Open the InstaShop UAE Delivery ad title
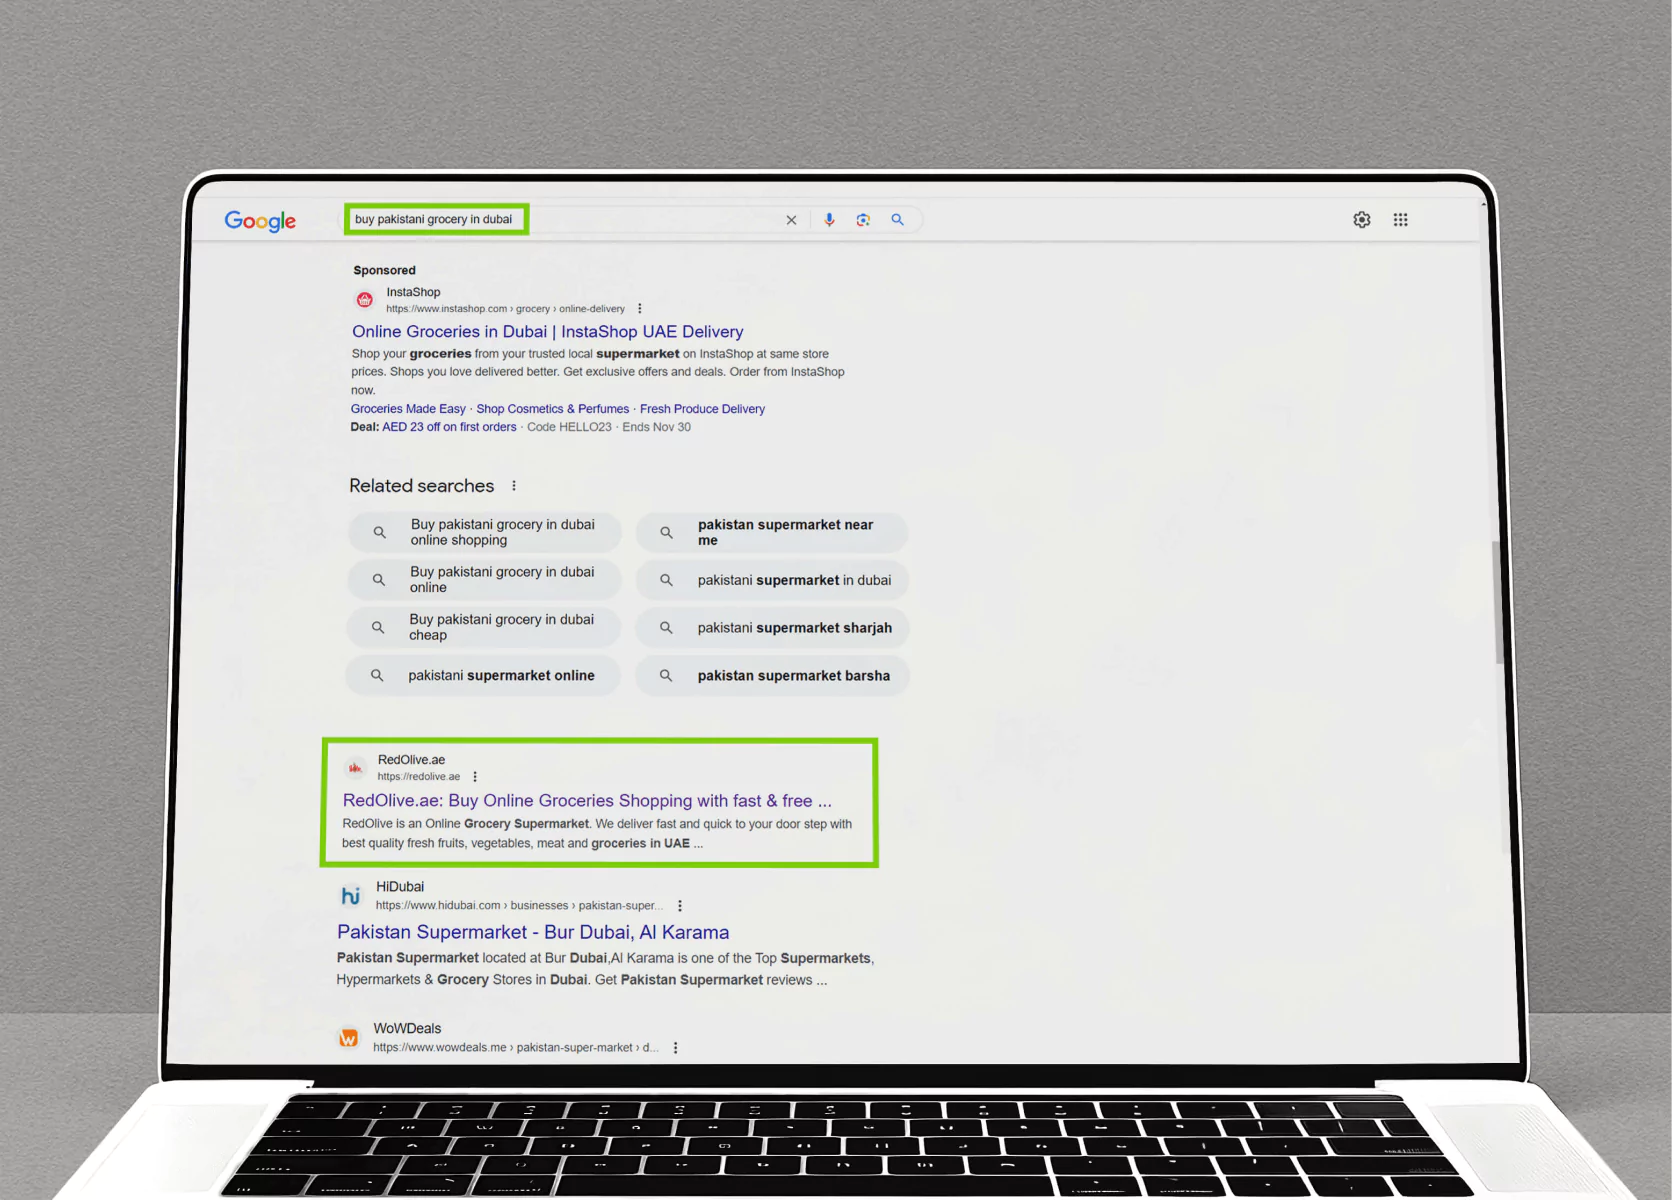 (x=547, y=332)
